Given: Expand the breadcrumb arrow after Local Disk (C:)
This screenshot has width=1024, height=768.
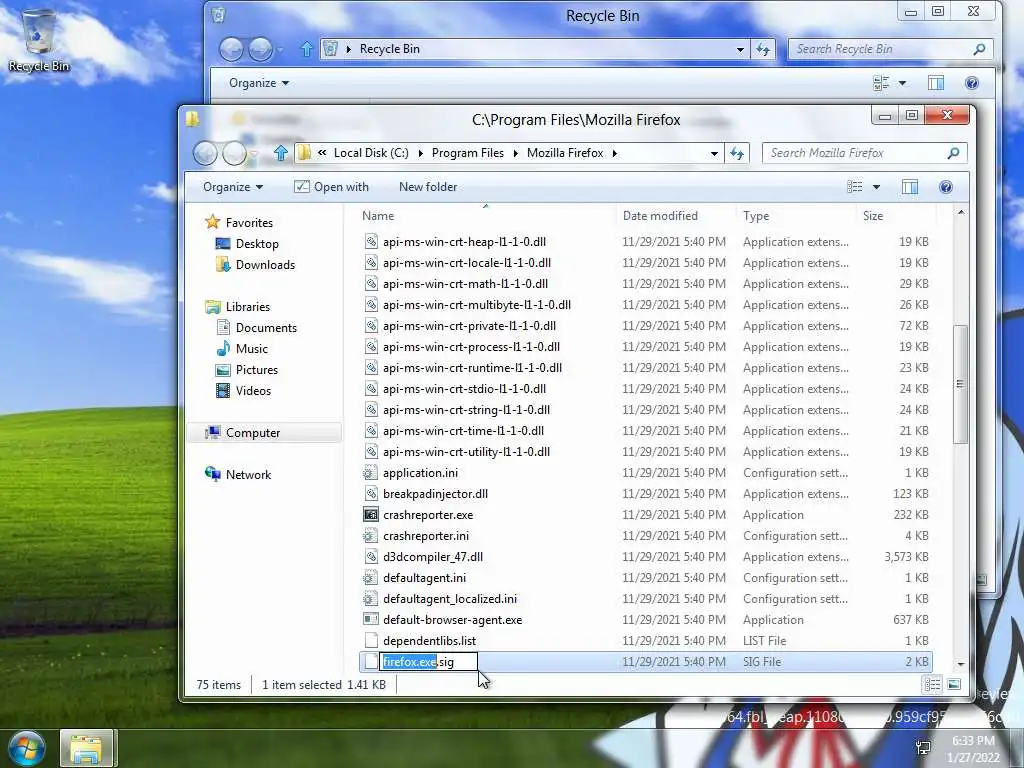Looking at the screenshot, I should click(420, 153).
